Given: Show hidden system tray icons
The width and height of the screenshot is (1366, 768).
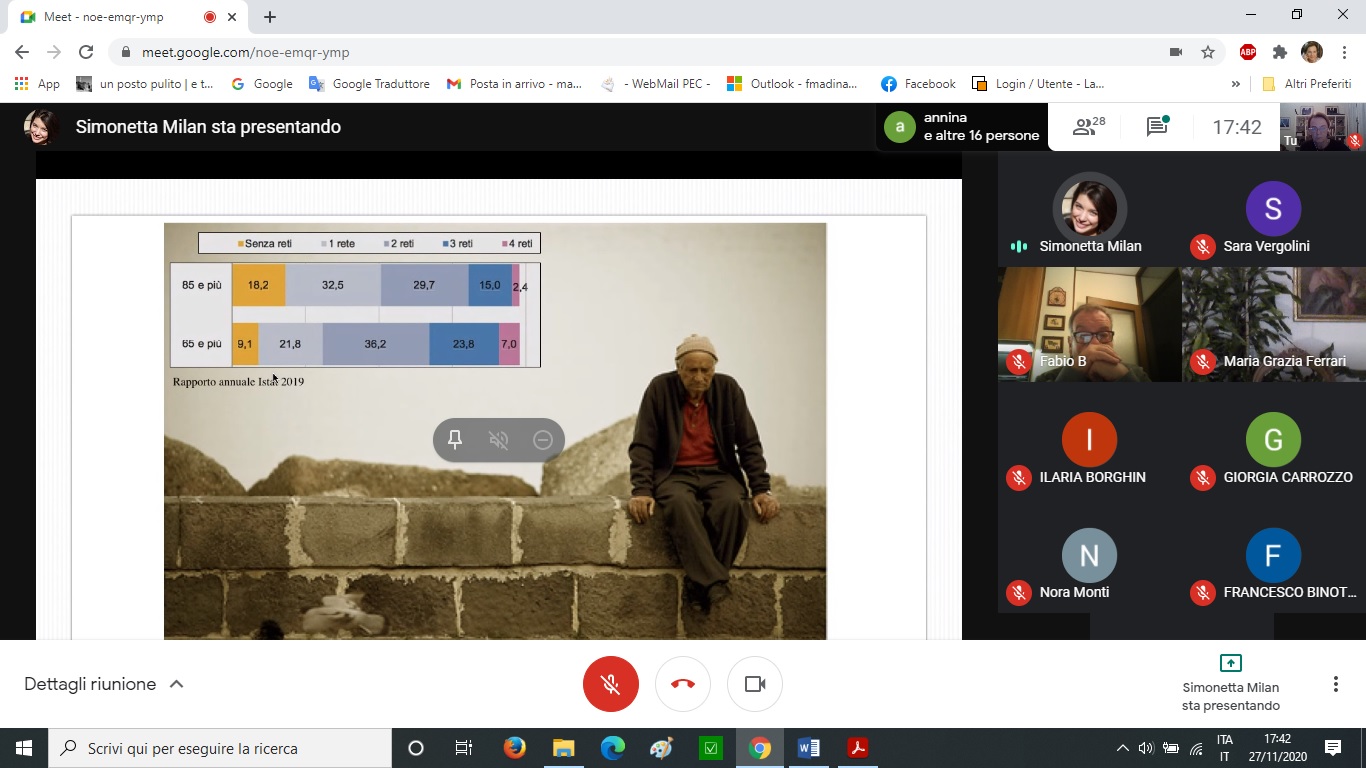Looking at the screenshot, I should (1122, 748).
